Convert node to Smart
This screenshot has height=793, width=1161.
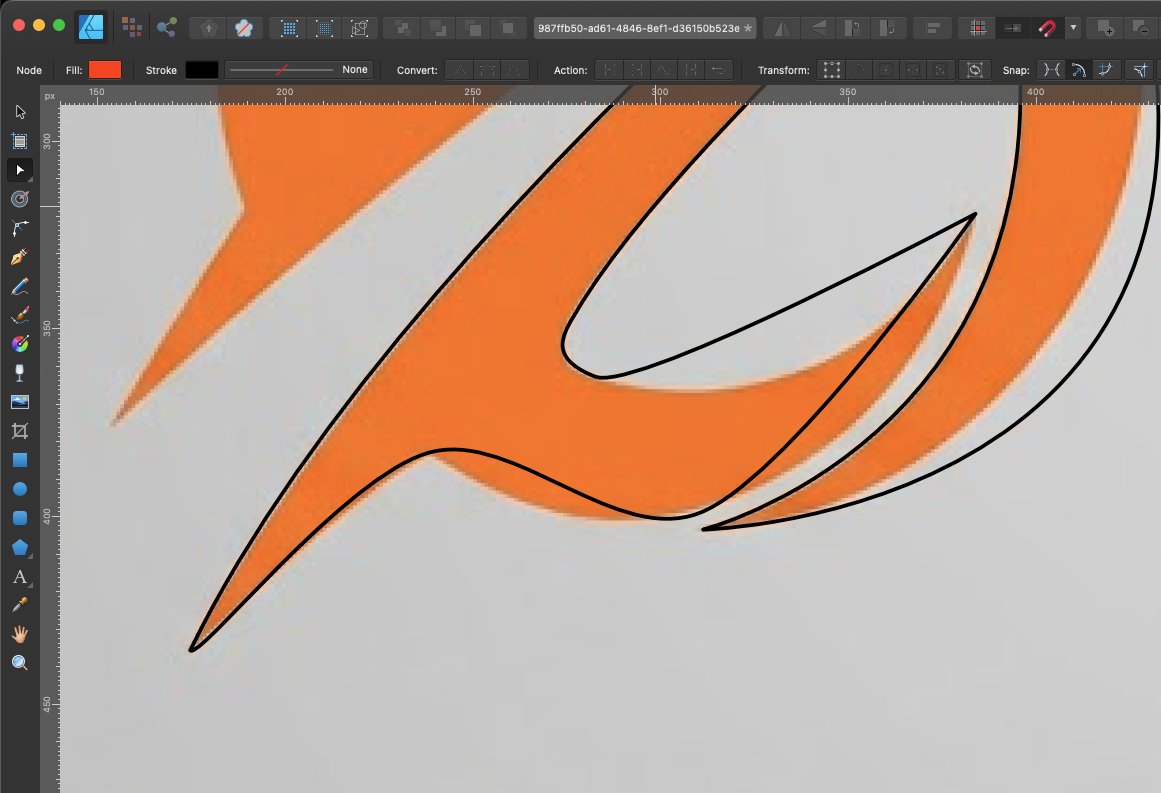tap(514, 70)
